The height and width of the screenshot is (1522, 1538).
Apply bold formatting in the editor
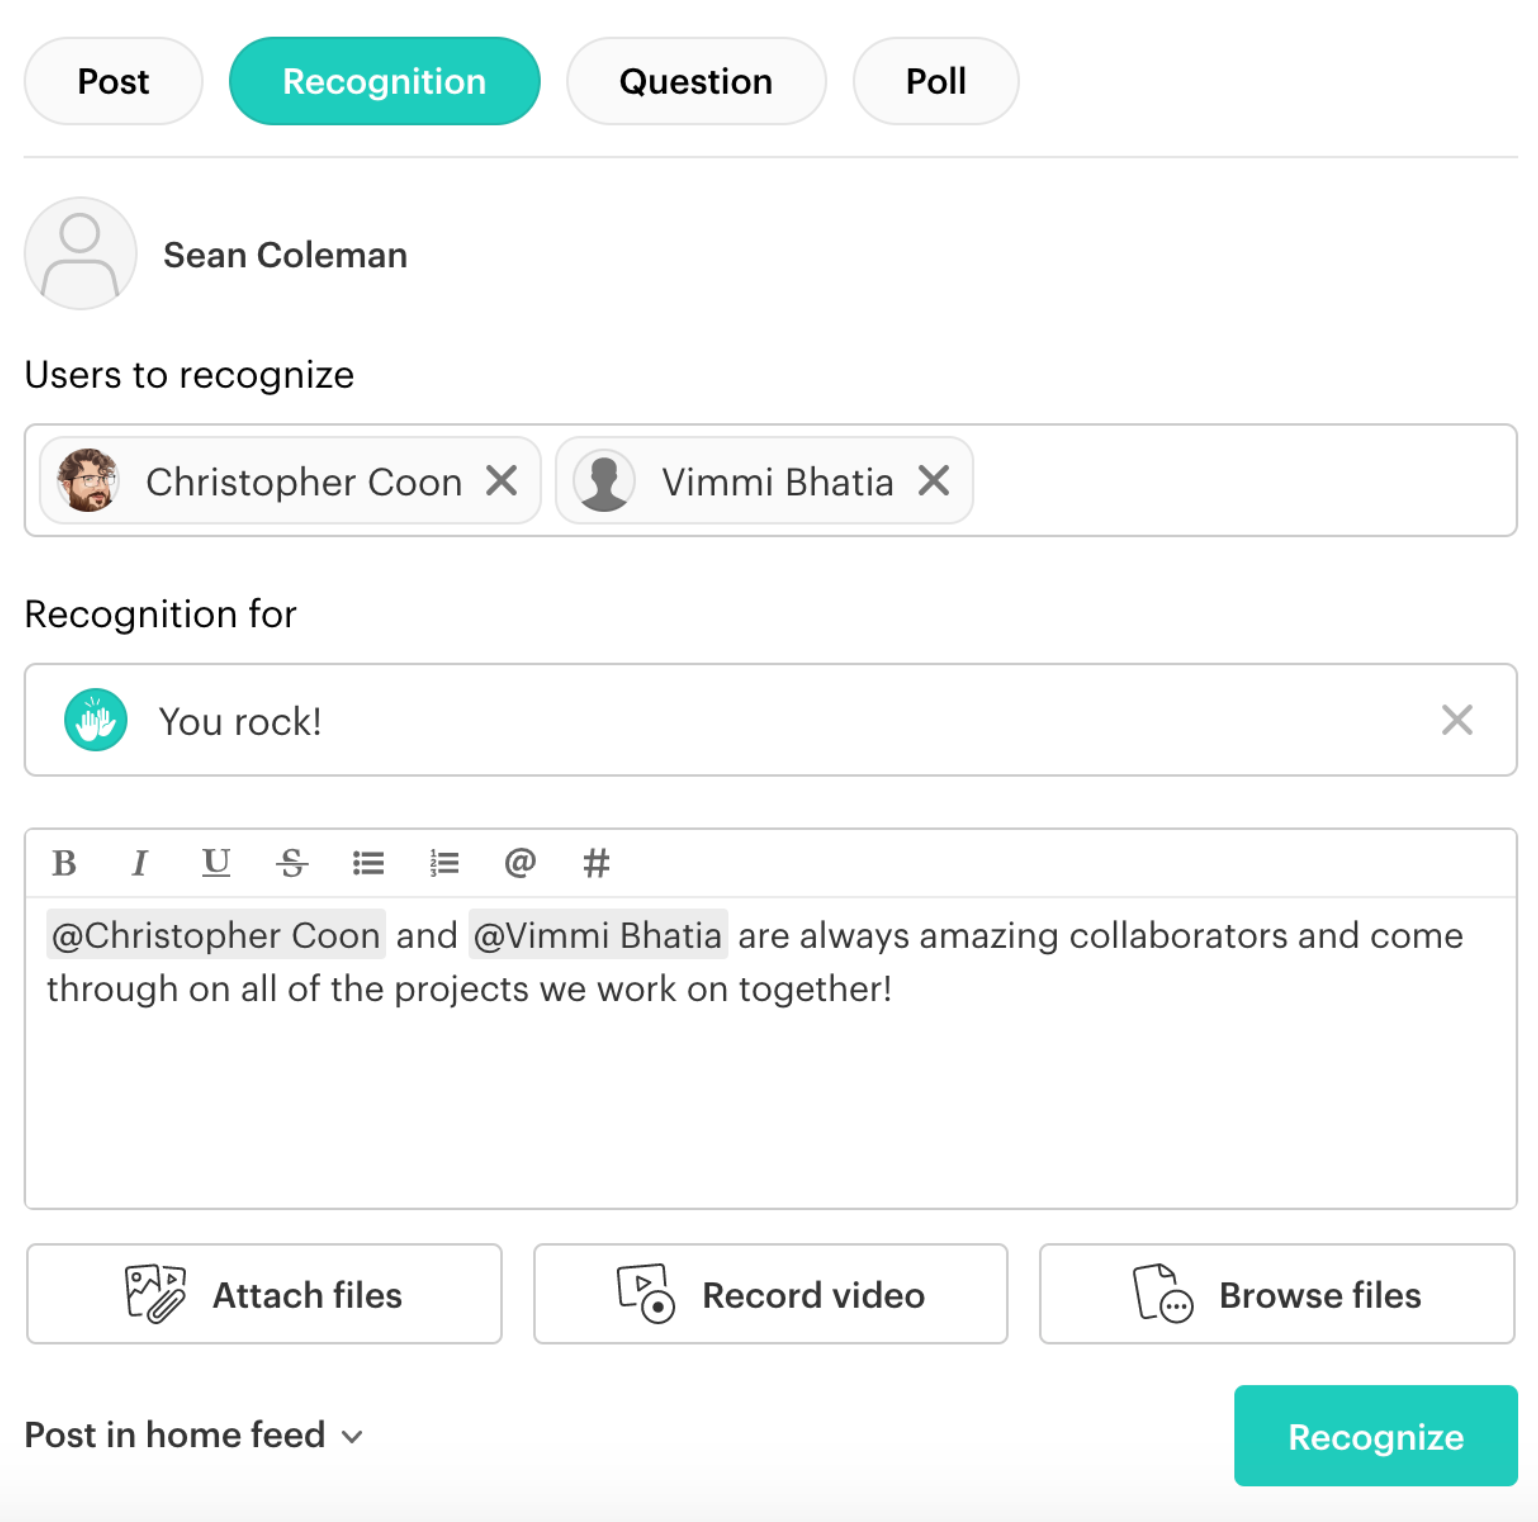pyautogui.click(x=65, y=863)
